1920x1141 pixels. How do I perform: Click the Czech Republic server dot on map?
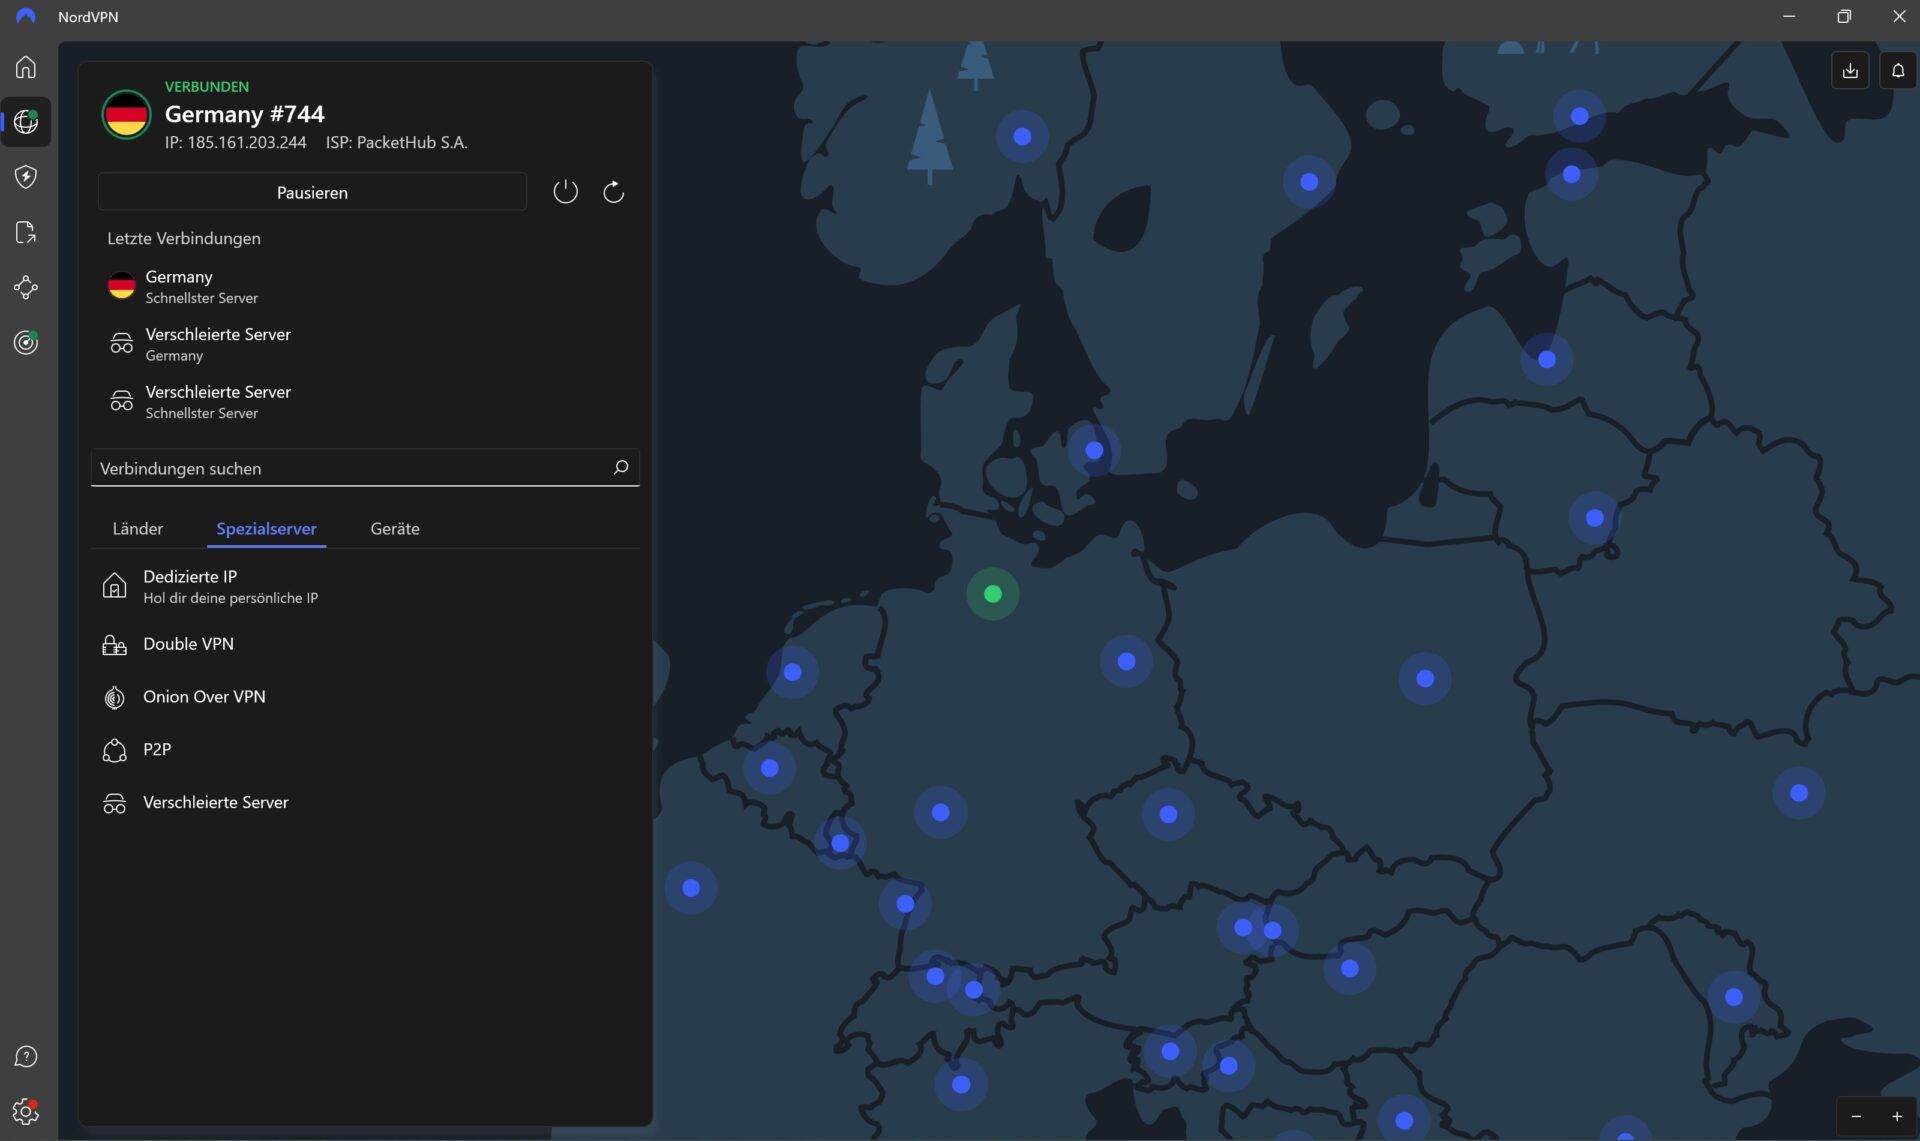click(1168, 814)
